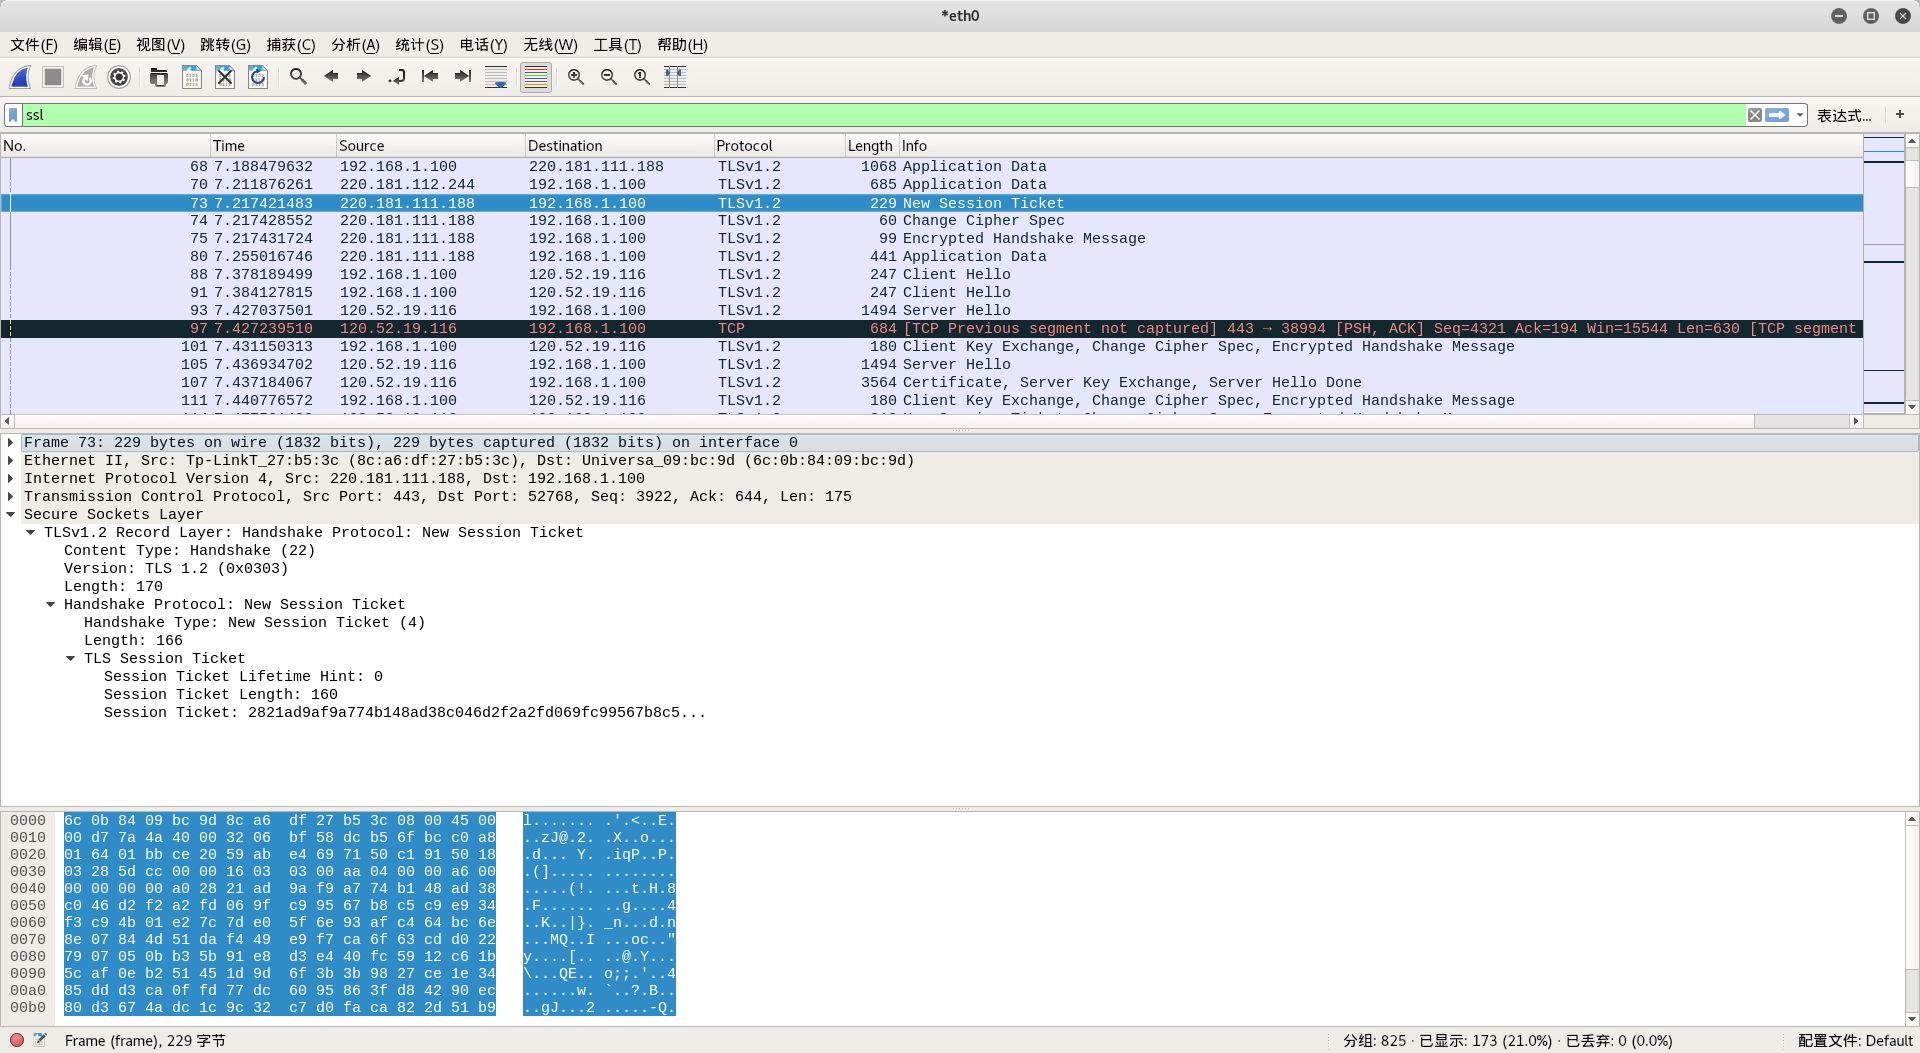Open display filter bookmarks
Screen dimensions: 1920x1053
[x=14, y=115]
